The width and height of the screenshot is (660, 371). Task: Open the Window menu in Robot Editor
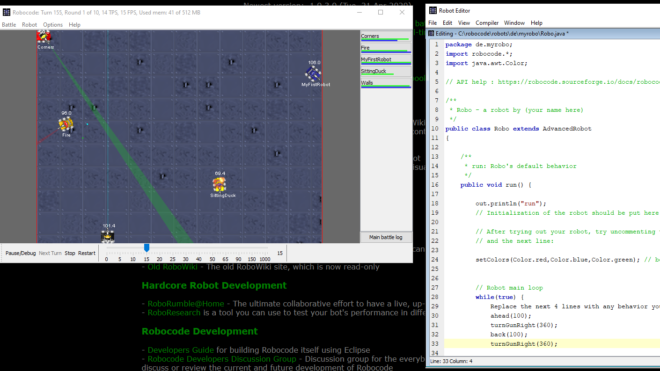(514, 23)
